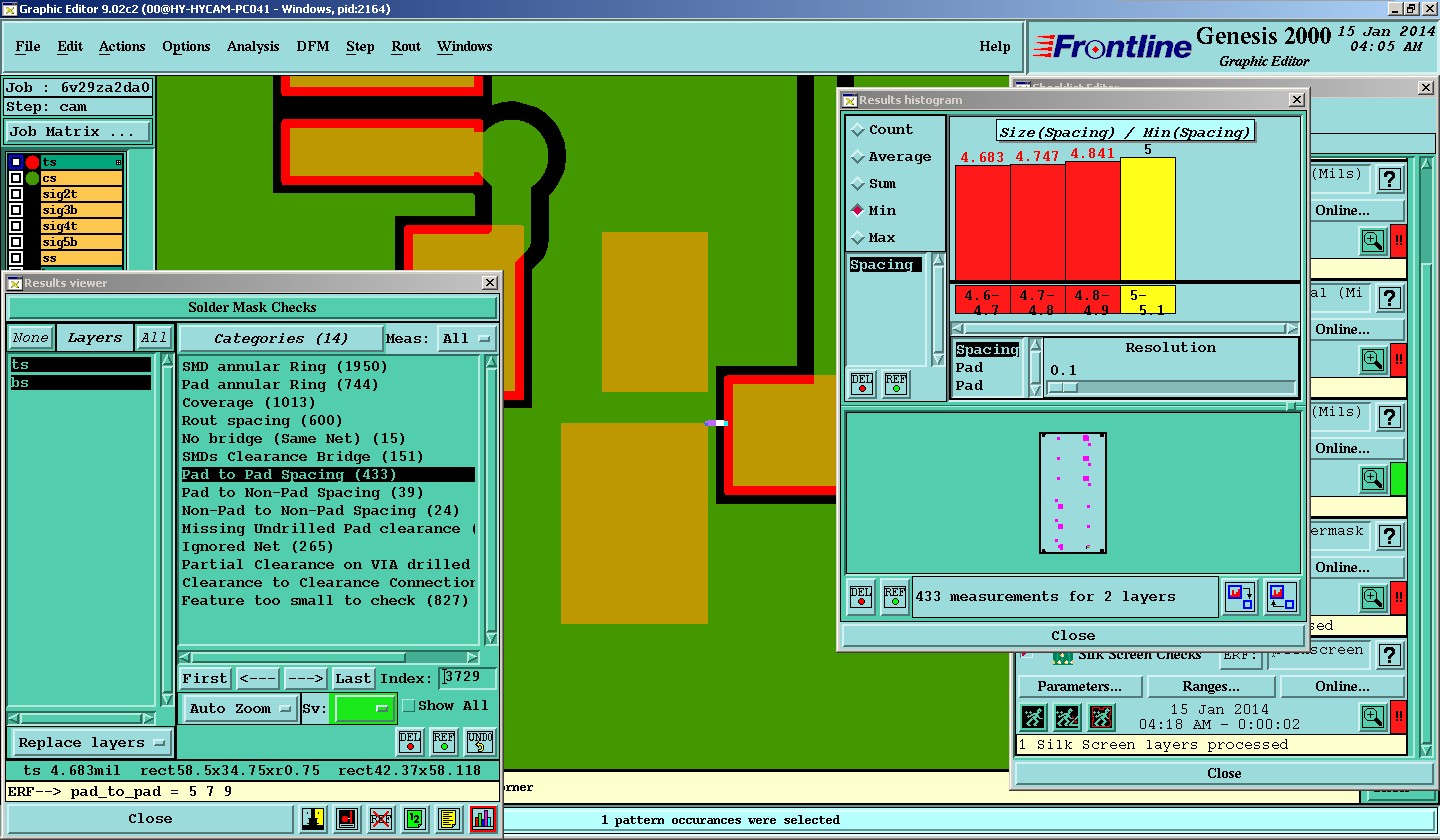Open the Actions menu

tap(122, 47)
